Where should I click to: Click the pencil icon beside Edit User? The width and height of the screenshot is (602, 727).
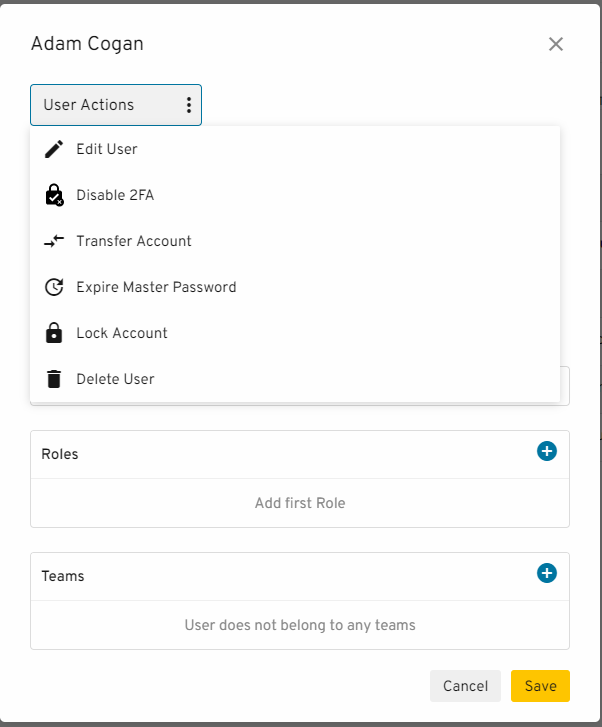(54, 149)
